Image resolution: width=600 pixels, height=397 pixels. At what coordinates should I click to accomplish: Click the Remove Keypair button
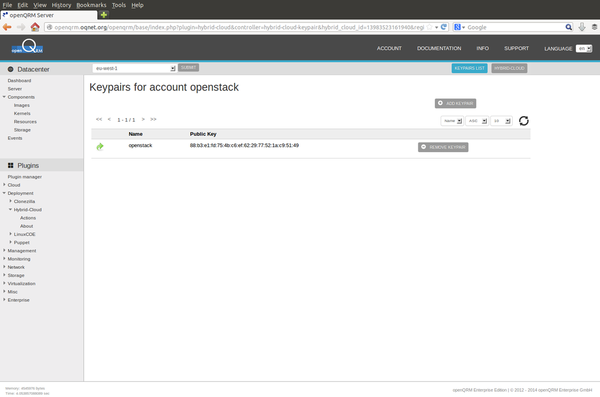[443, 147]
